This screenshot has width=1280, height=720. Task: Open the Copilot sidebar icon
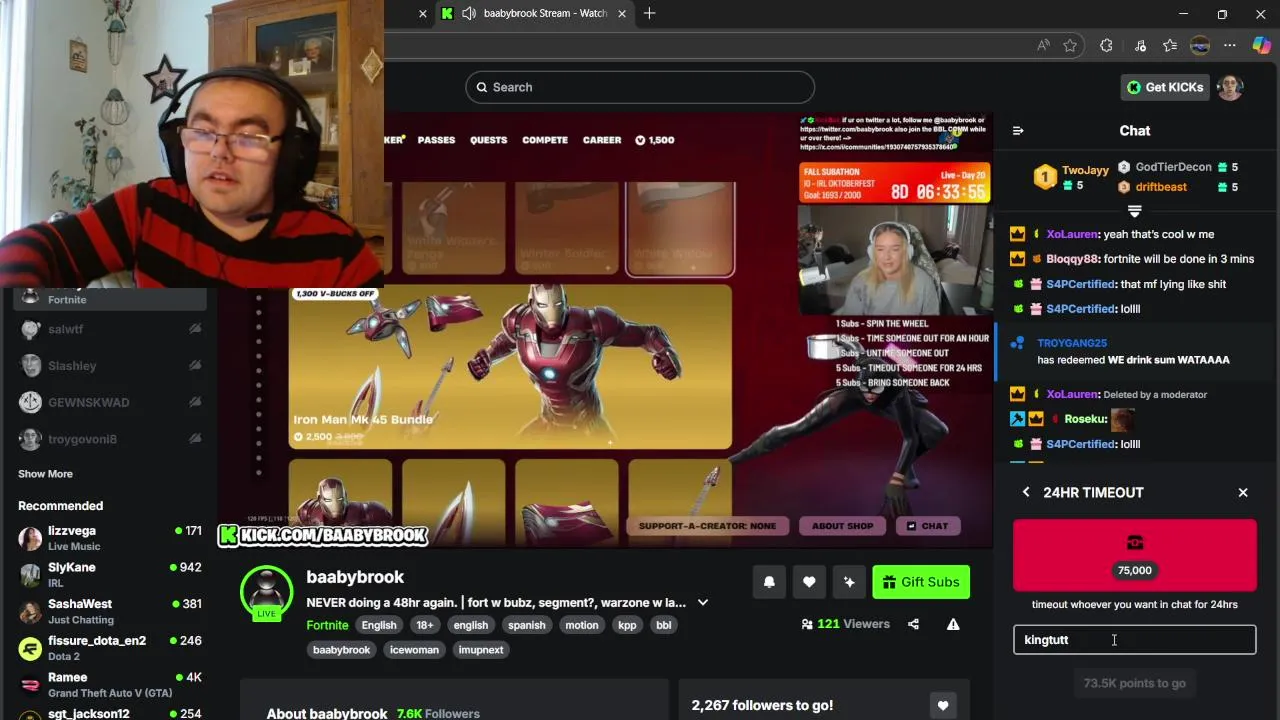point(1262,45)
